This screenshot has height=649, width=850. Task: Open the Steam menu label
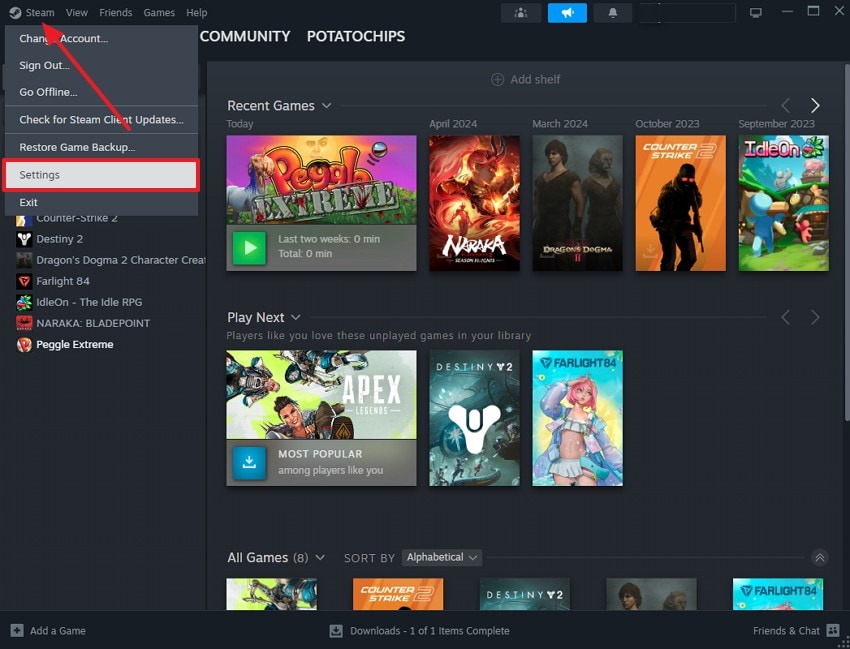40,12
